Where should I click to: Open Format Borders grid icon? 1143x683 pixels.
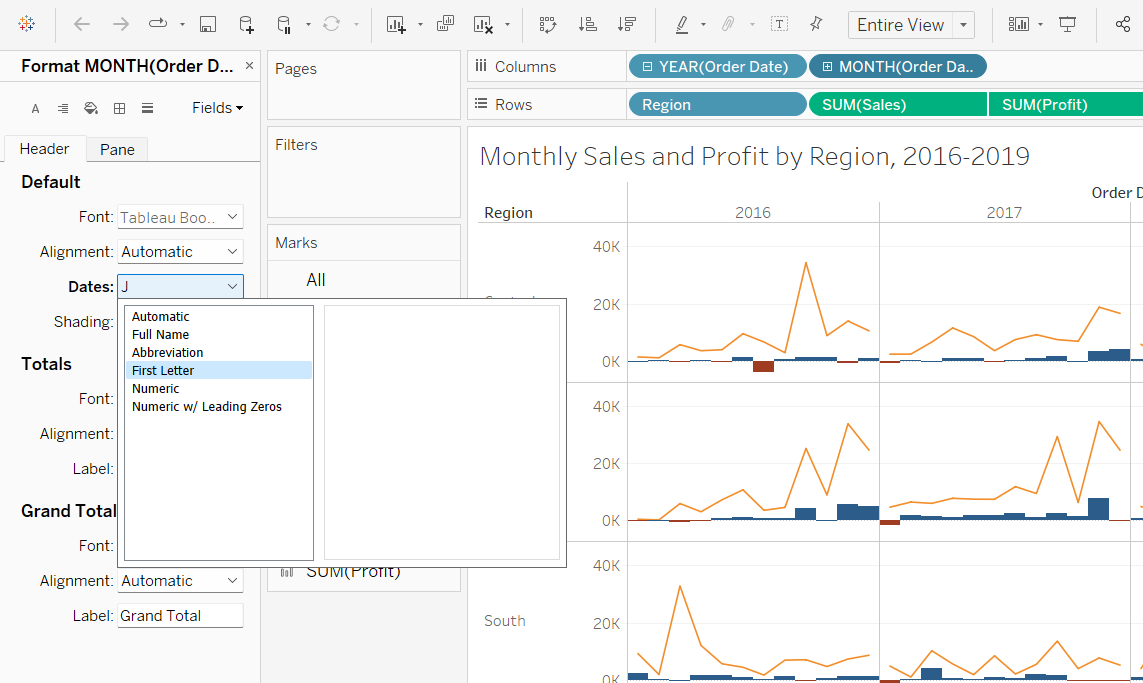point(119,108)
